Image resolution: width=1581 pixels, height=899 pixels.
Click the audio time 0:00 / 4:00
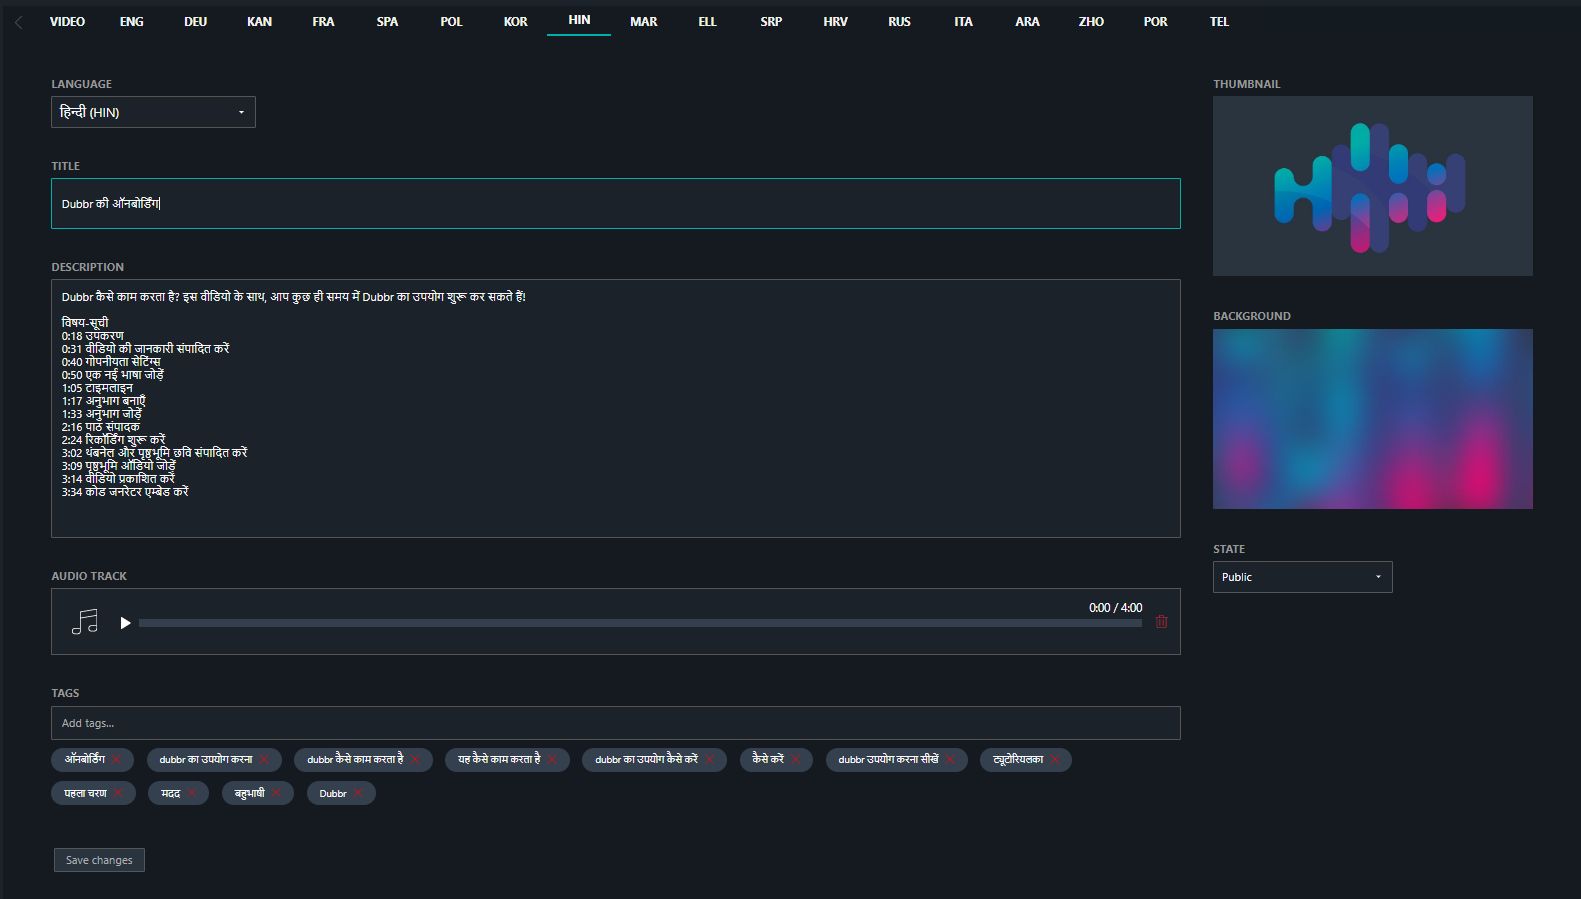coord(1115,608)
